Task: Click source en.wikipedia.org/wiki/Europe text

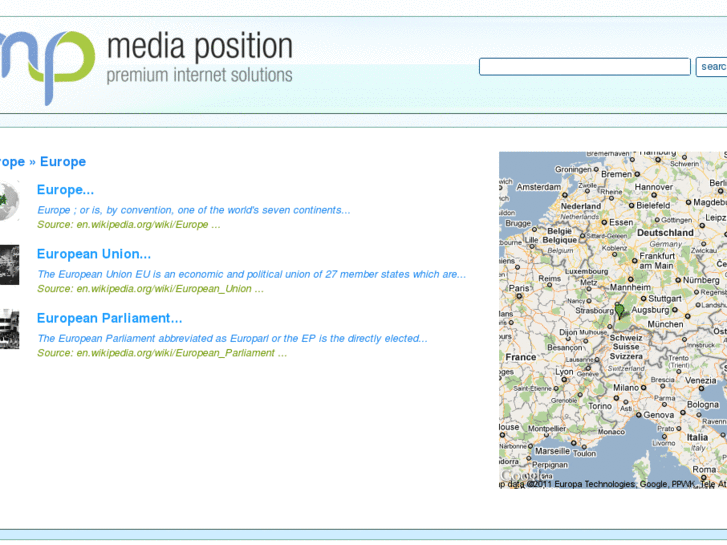Action: [129, 224]
